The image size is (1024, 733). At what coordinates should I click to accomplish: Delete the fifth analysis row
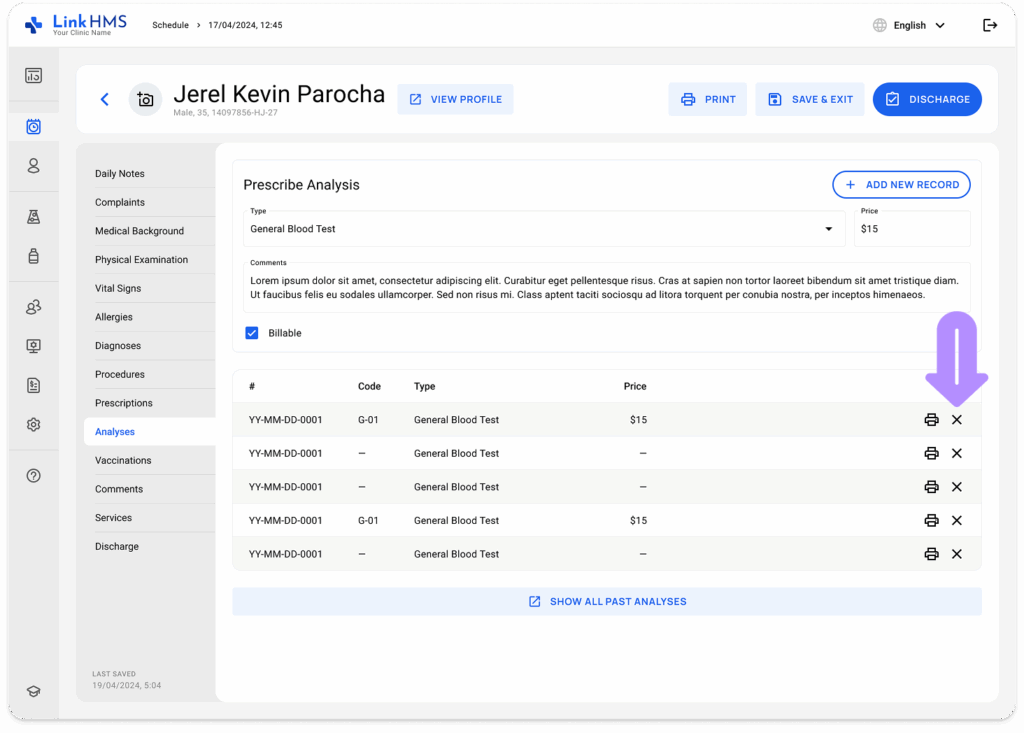(957, 554)
